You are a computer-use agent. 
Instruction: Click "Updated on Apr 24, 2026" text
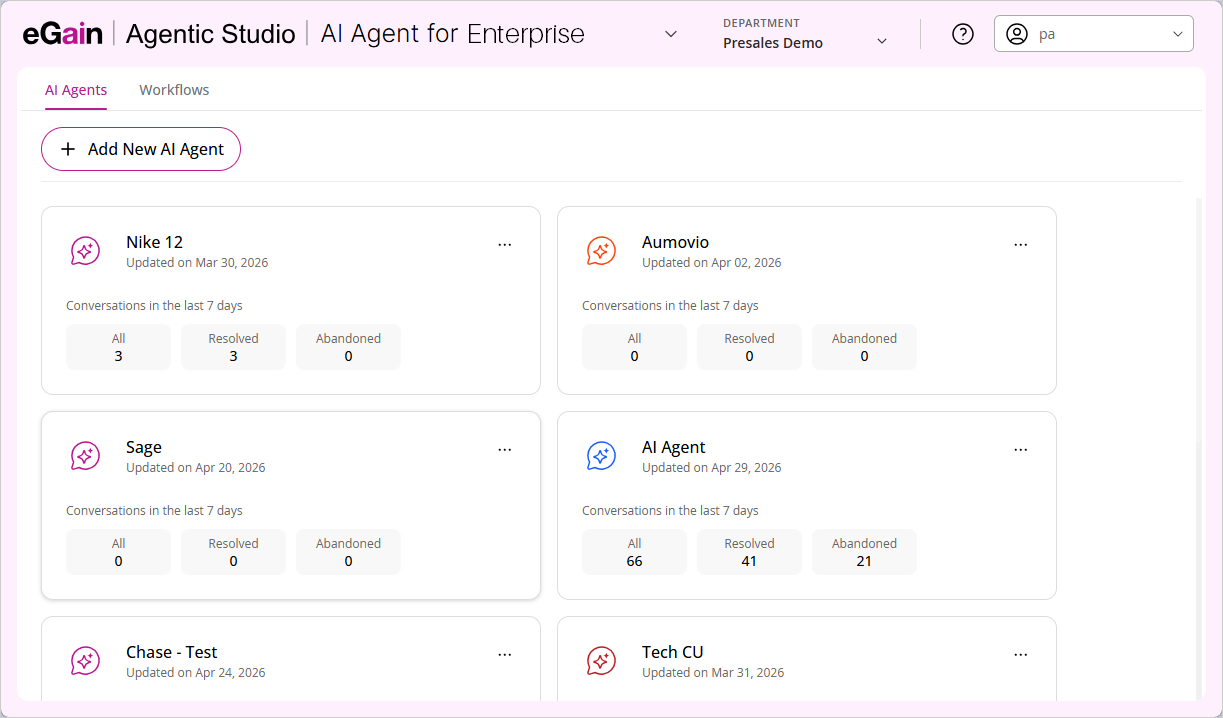coord(196,673)
